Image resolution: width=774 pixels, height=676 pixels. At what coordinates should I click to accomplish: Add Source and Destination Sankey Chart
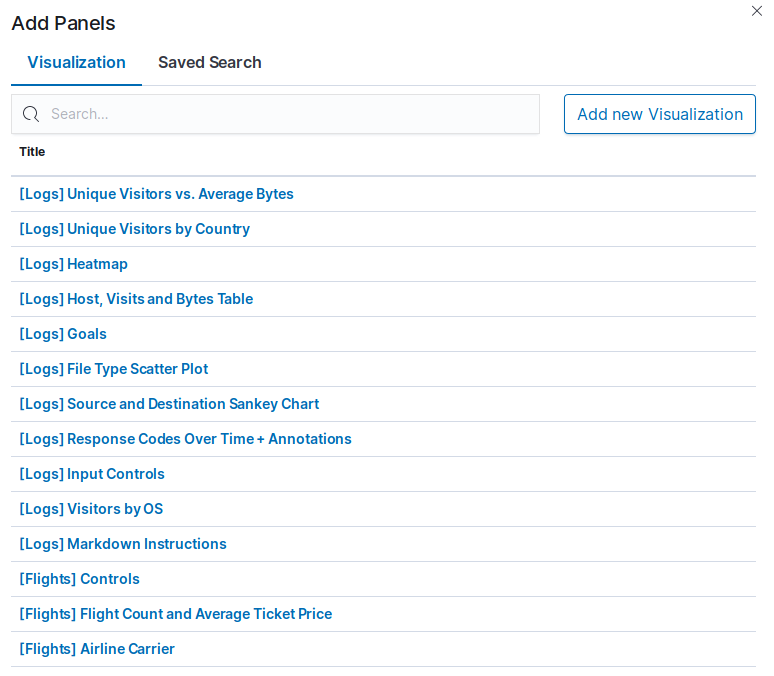click(x=169, y=404)
